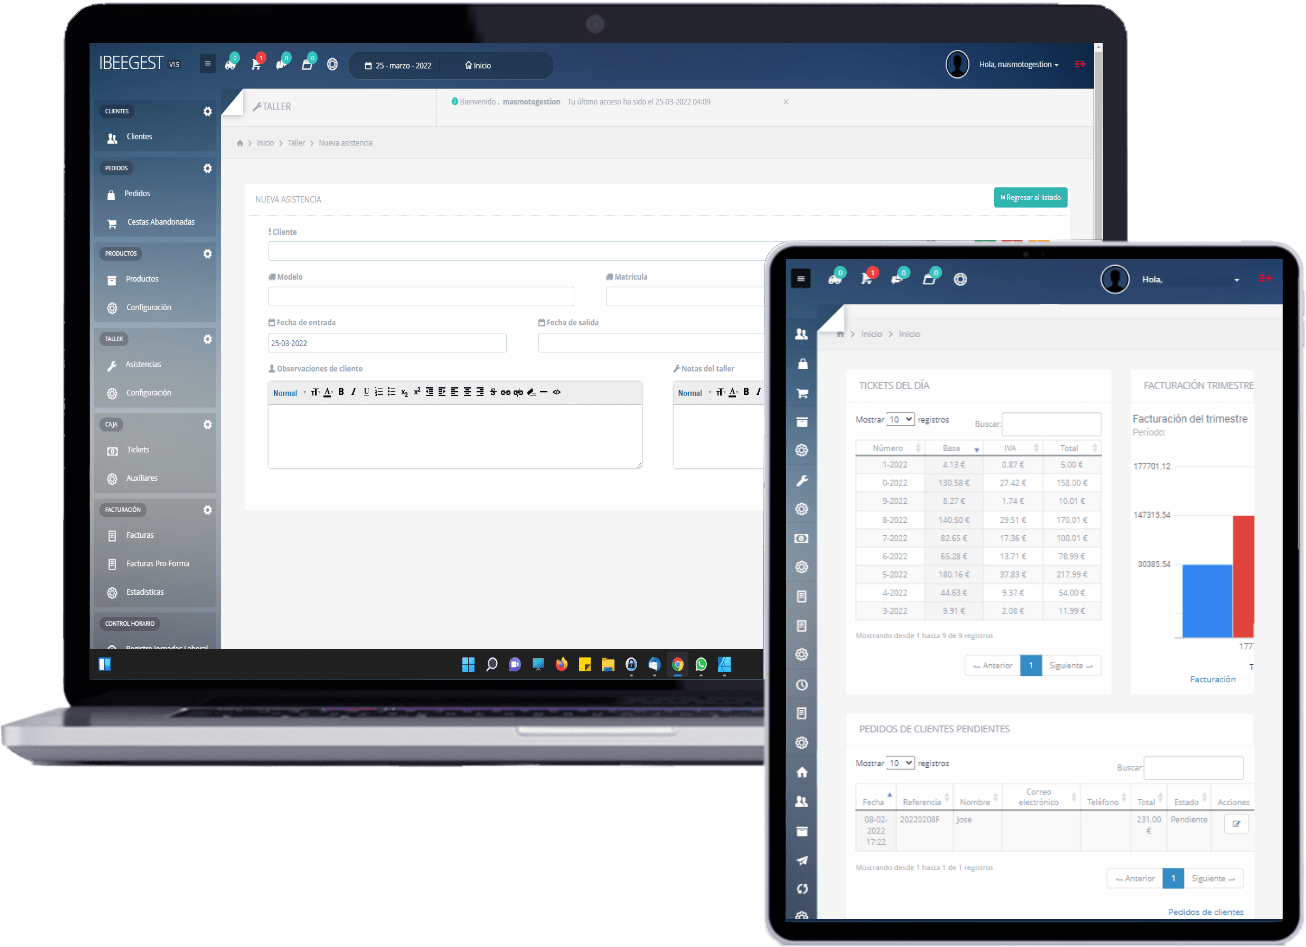
Task: Click the red logout icon in laptop header
Action: pos(1080,64)
